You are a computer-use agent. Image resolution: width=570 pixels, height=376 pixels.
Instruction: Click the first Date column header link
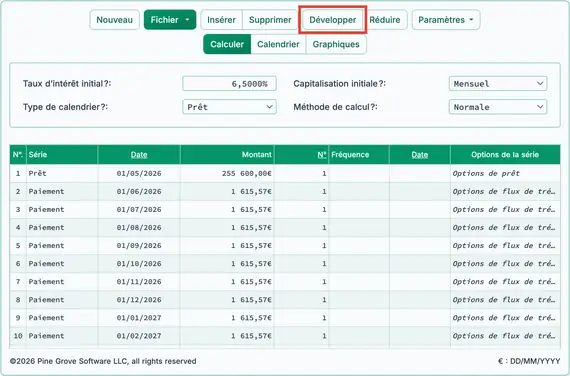coord(139,155)
